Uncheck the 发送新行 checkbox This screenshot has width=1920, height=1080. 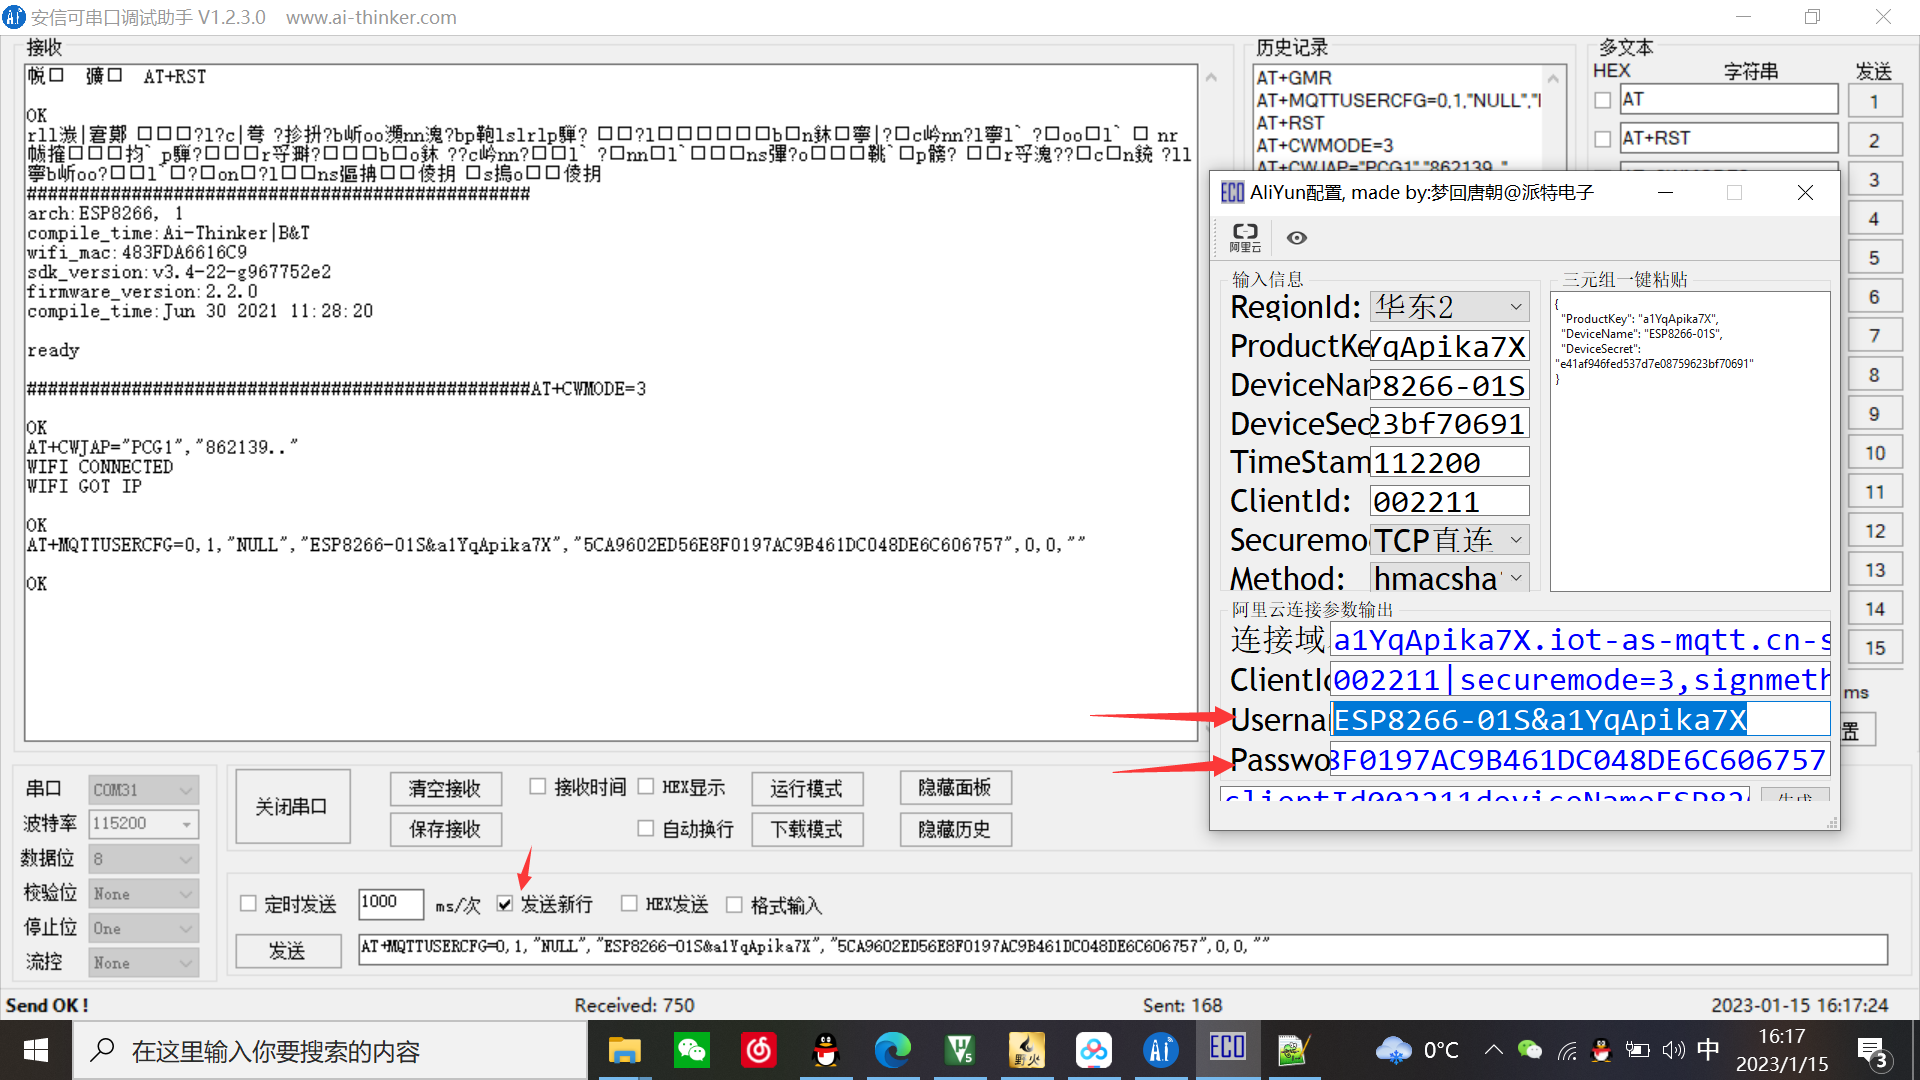[x=505, y=904]
